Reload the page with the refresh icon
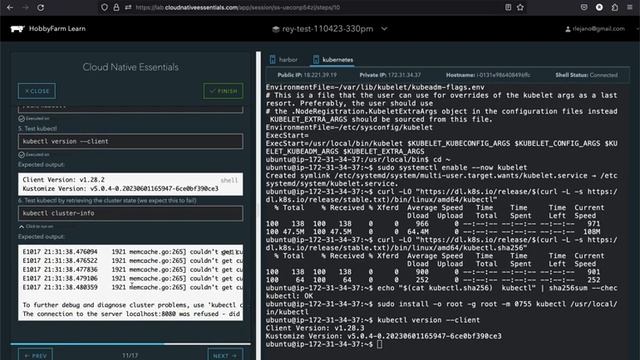640x360 pixels. 41,7
